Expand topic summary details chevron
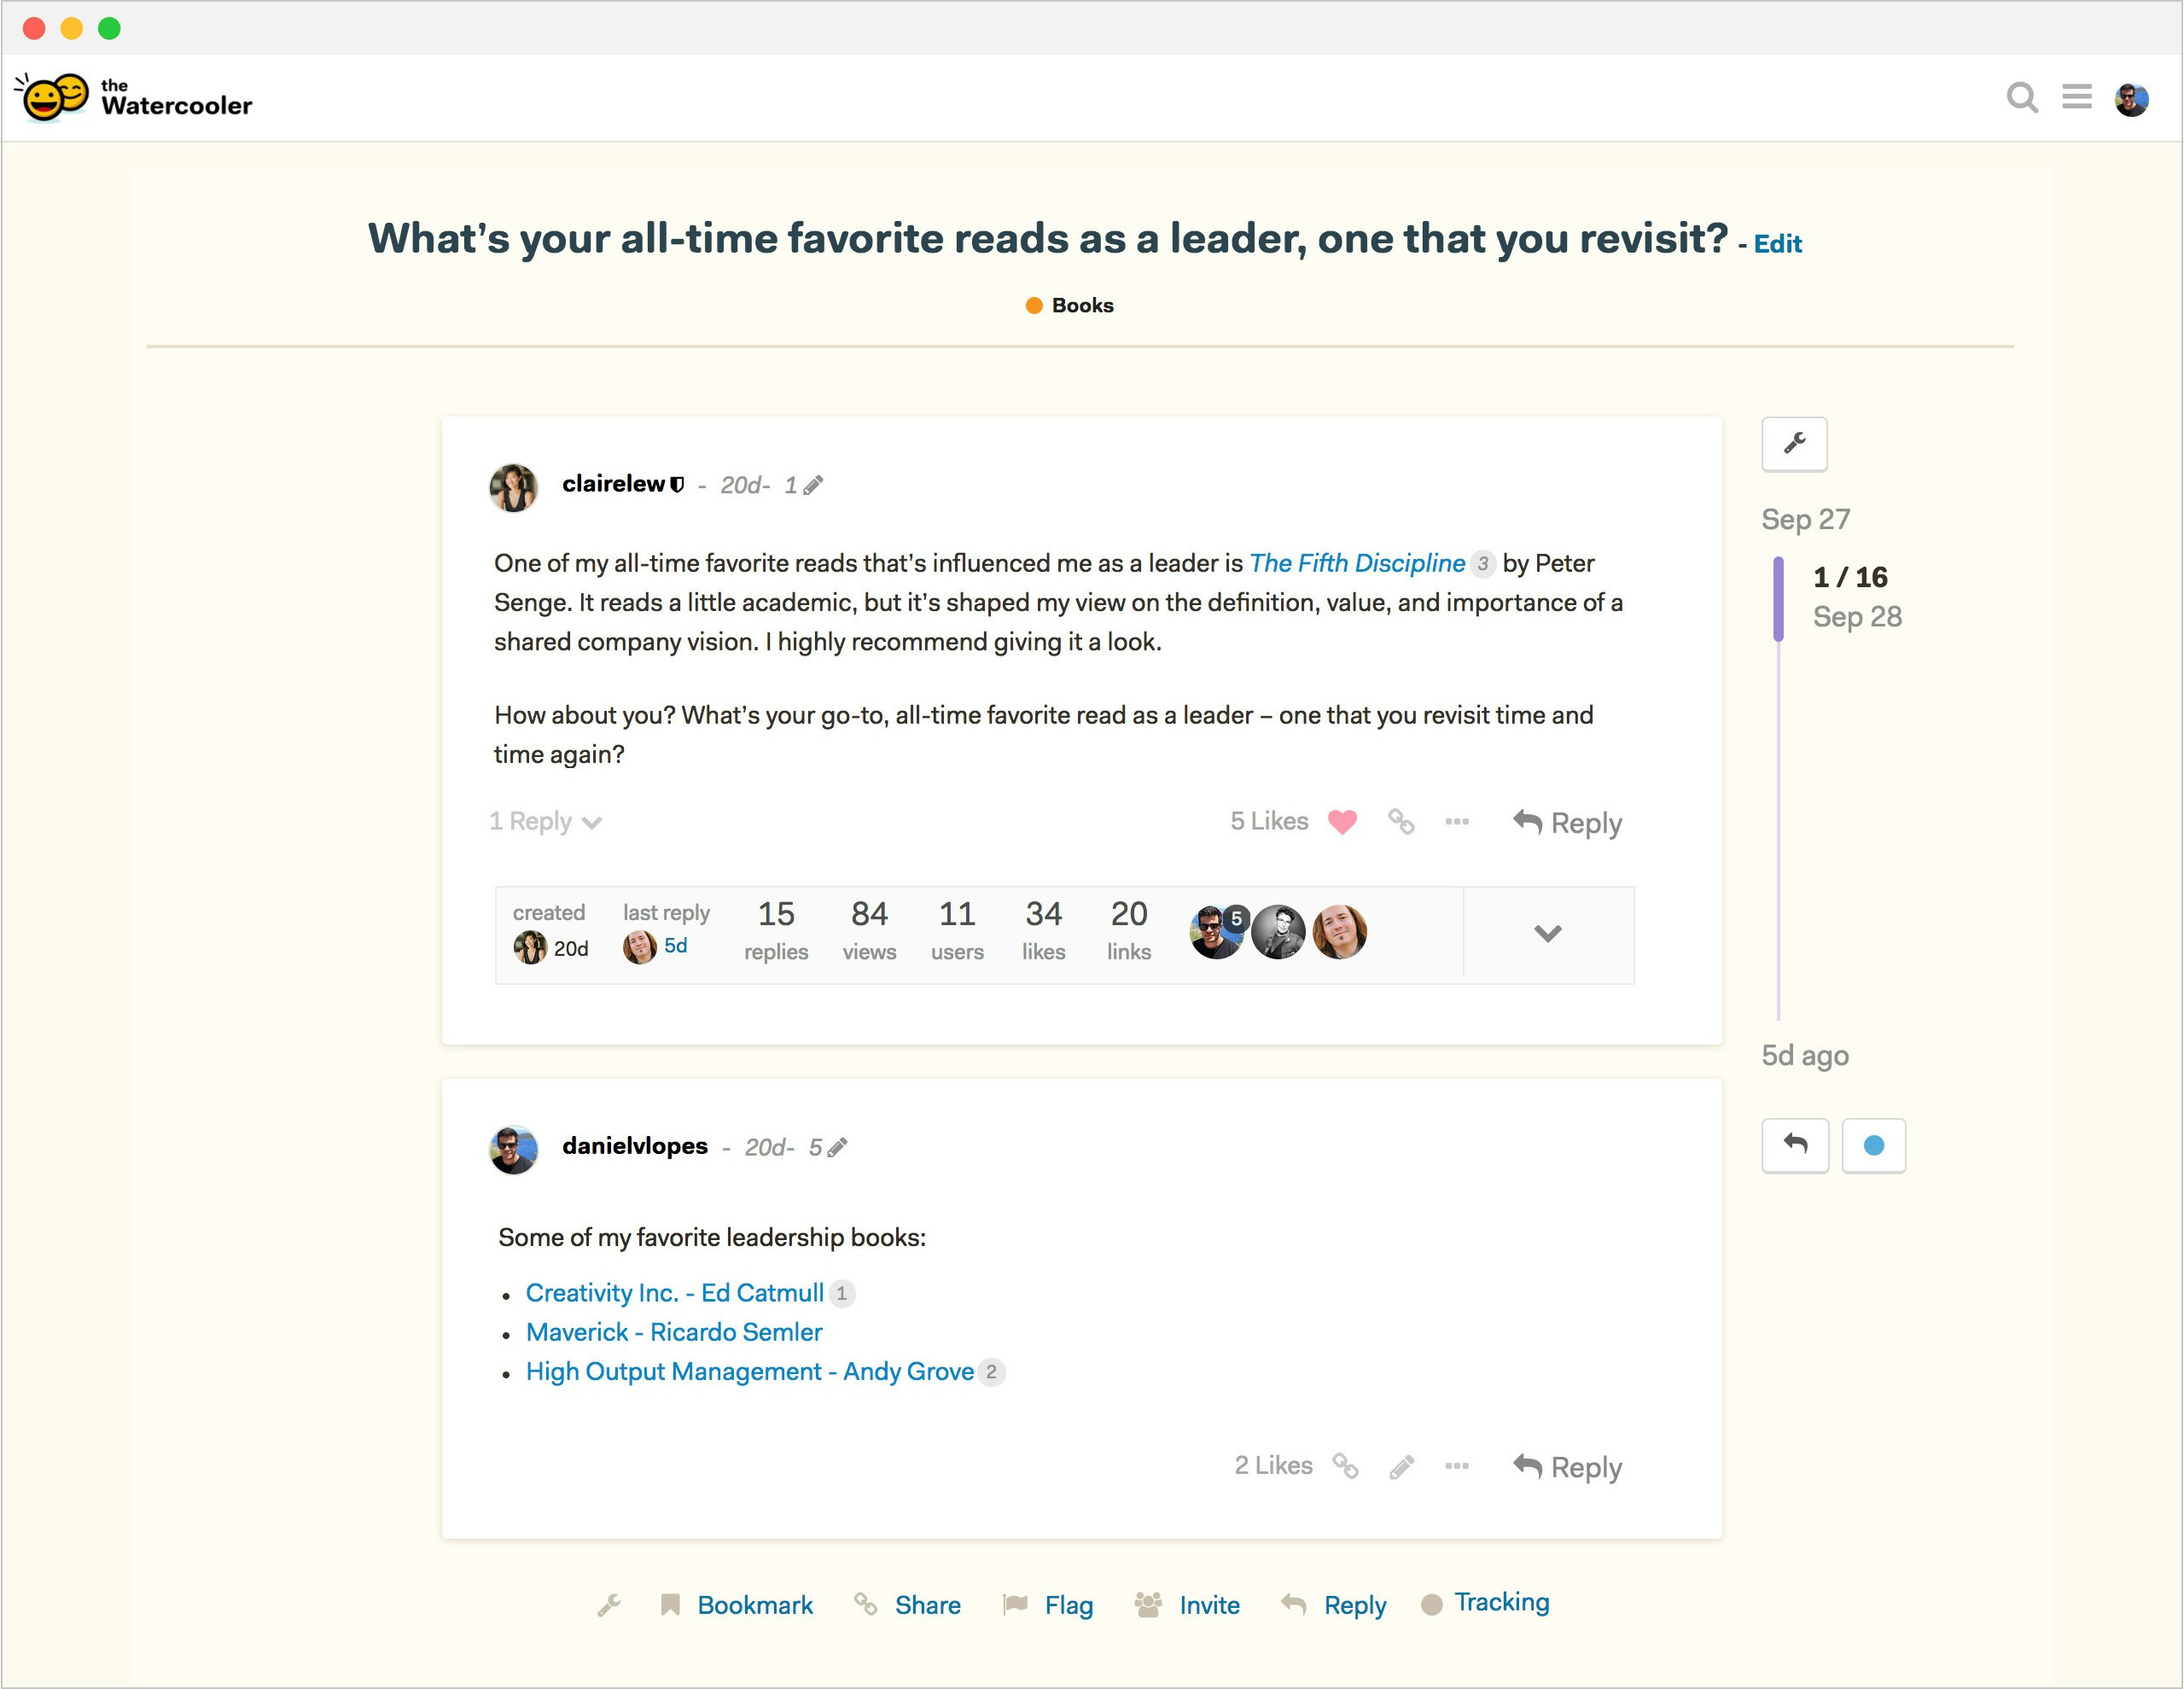The width and height of the screenshot is (2184, 1689). click(x=1547, y=934)
